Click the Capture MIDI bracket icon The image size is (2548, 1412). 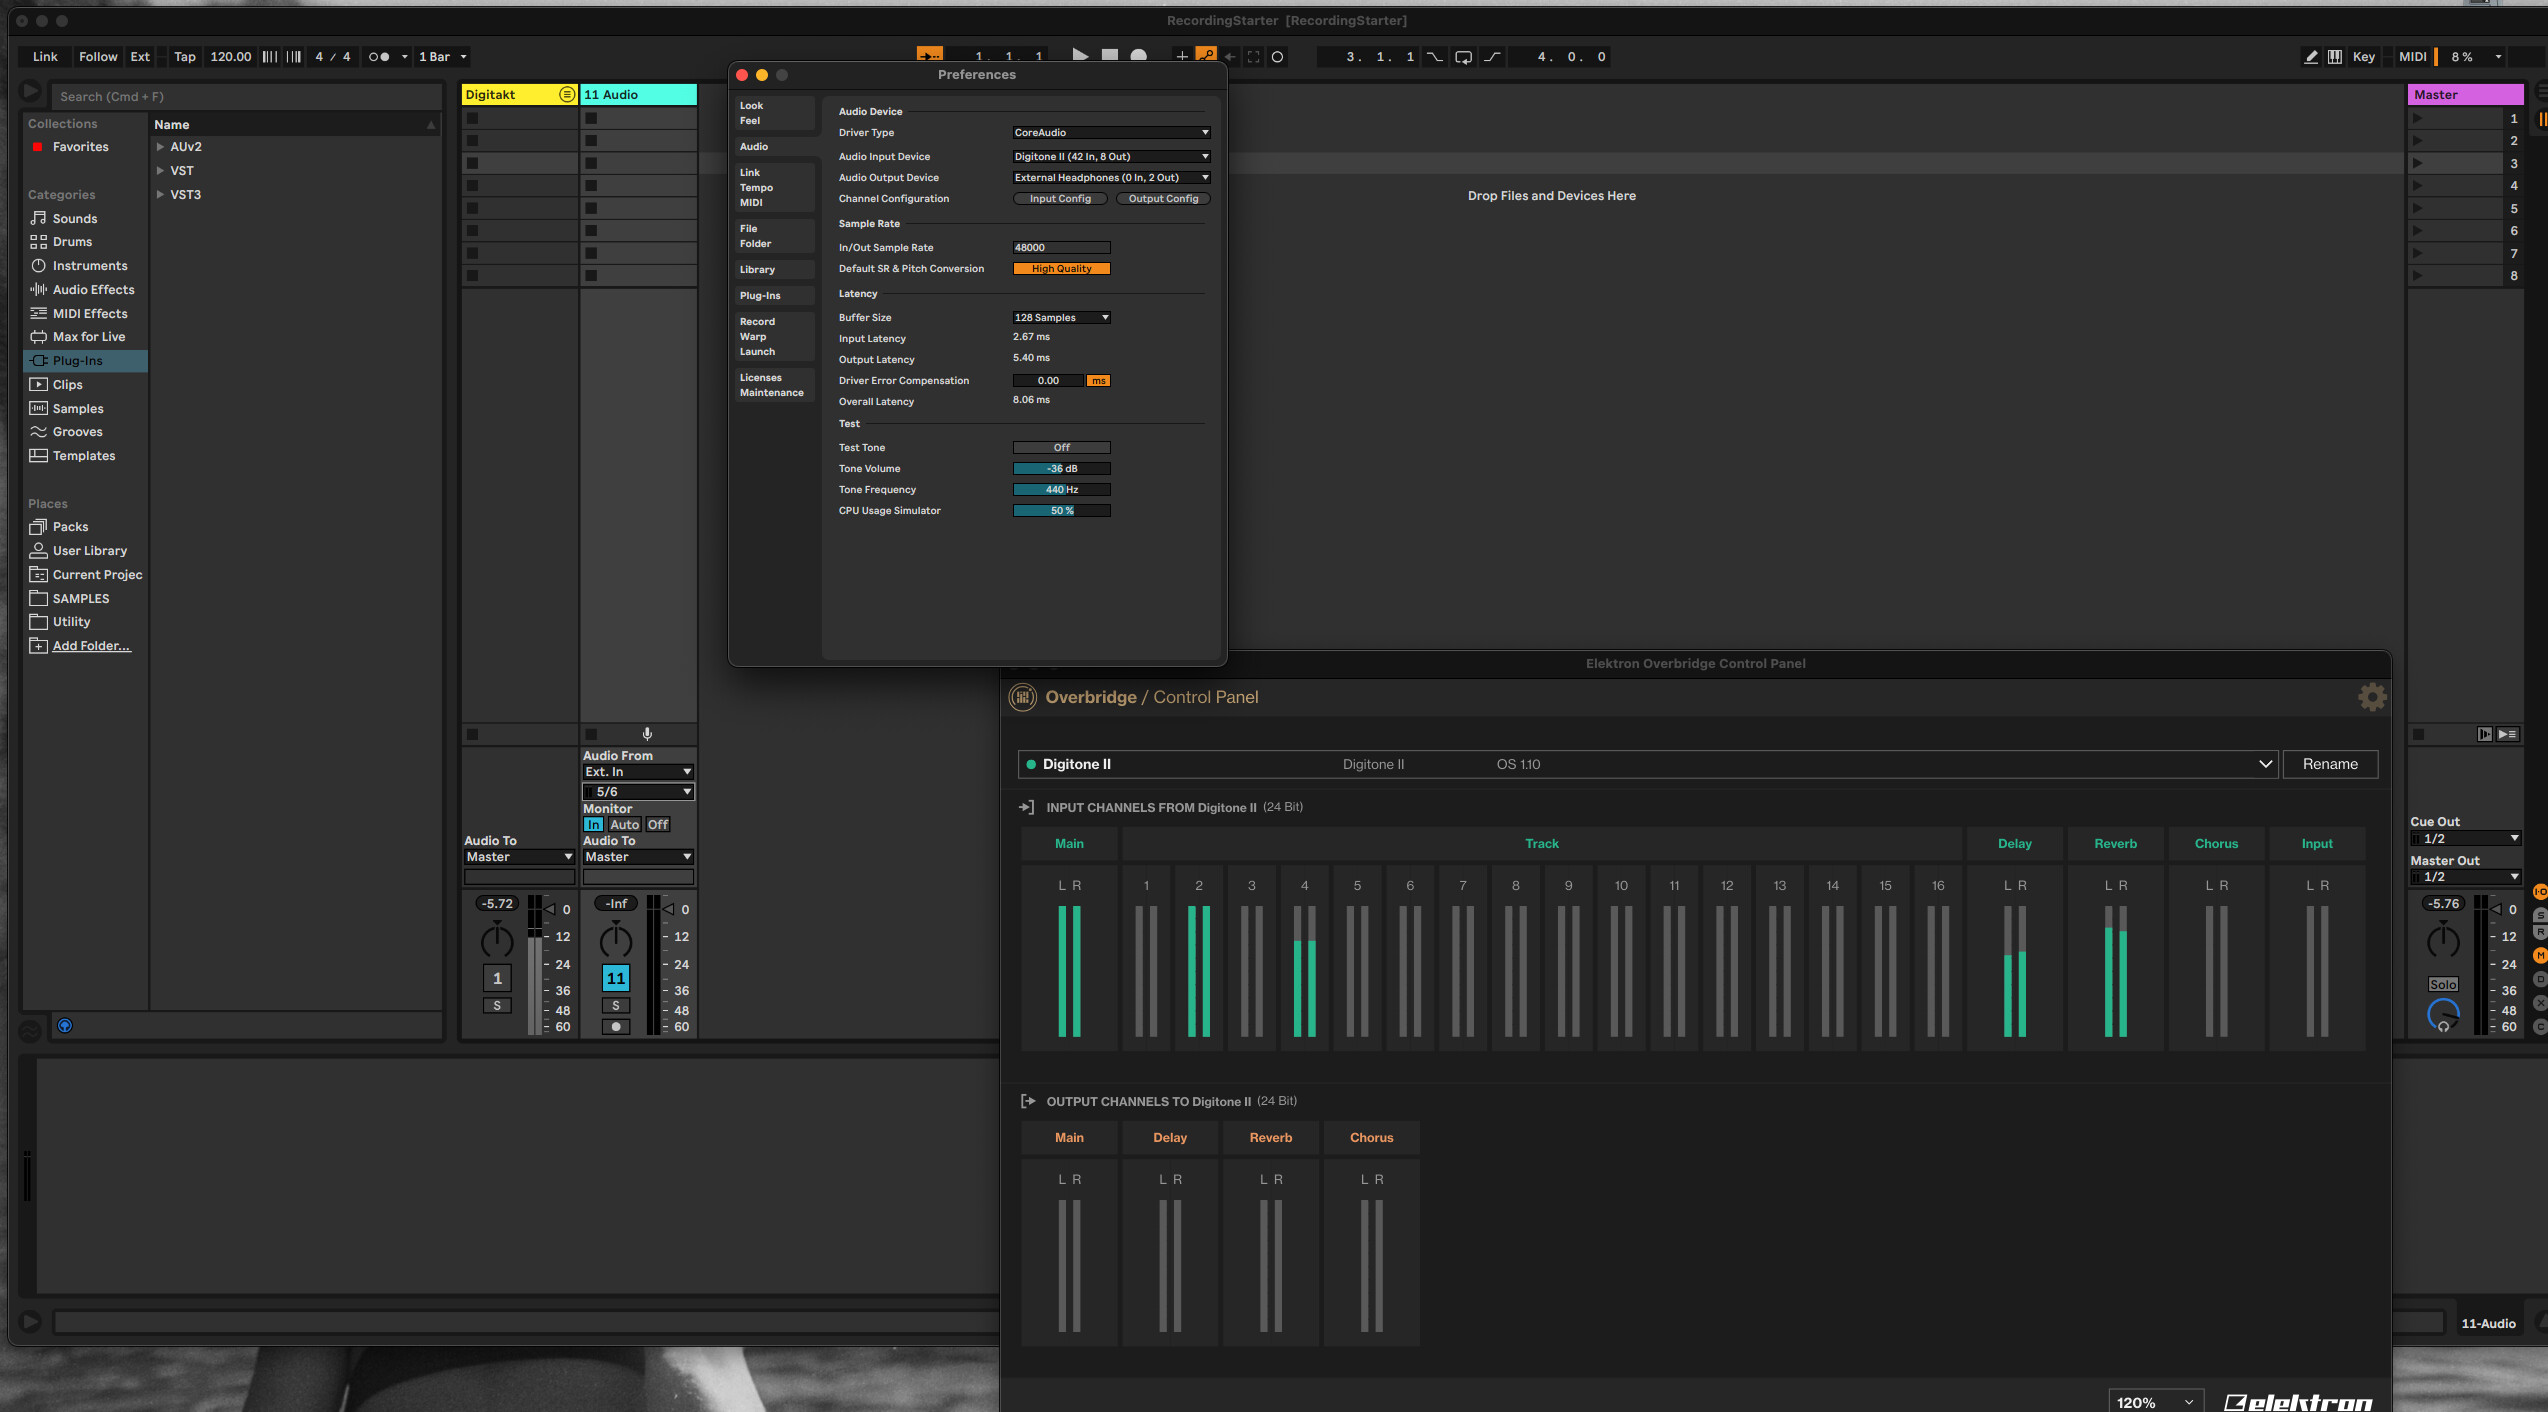pos(1254,56)
